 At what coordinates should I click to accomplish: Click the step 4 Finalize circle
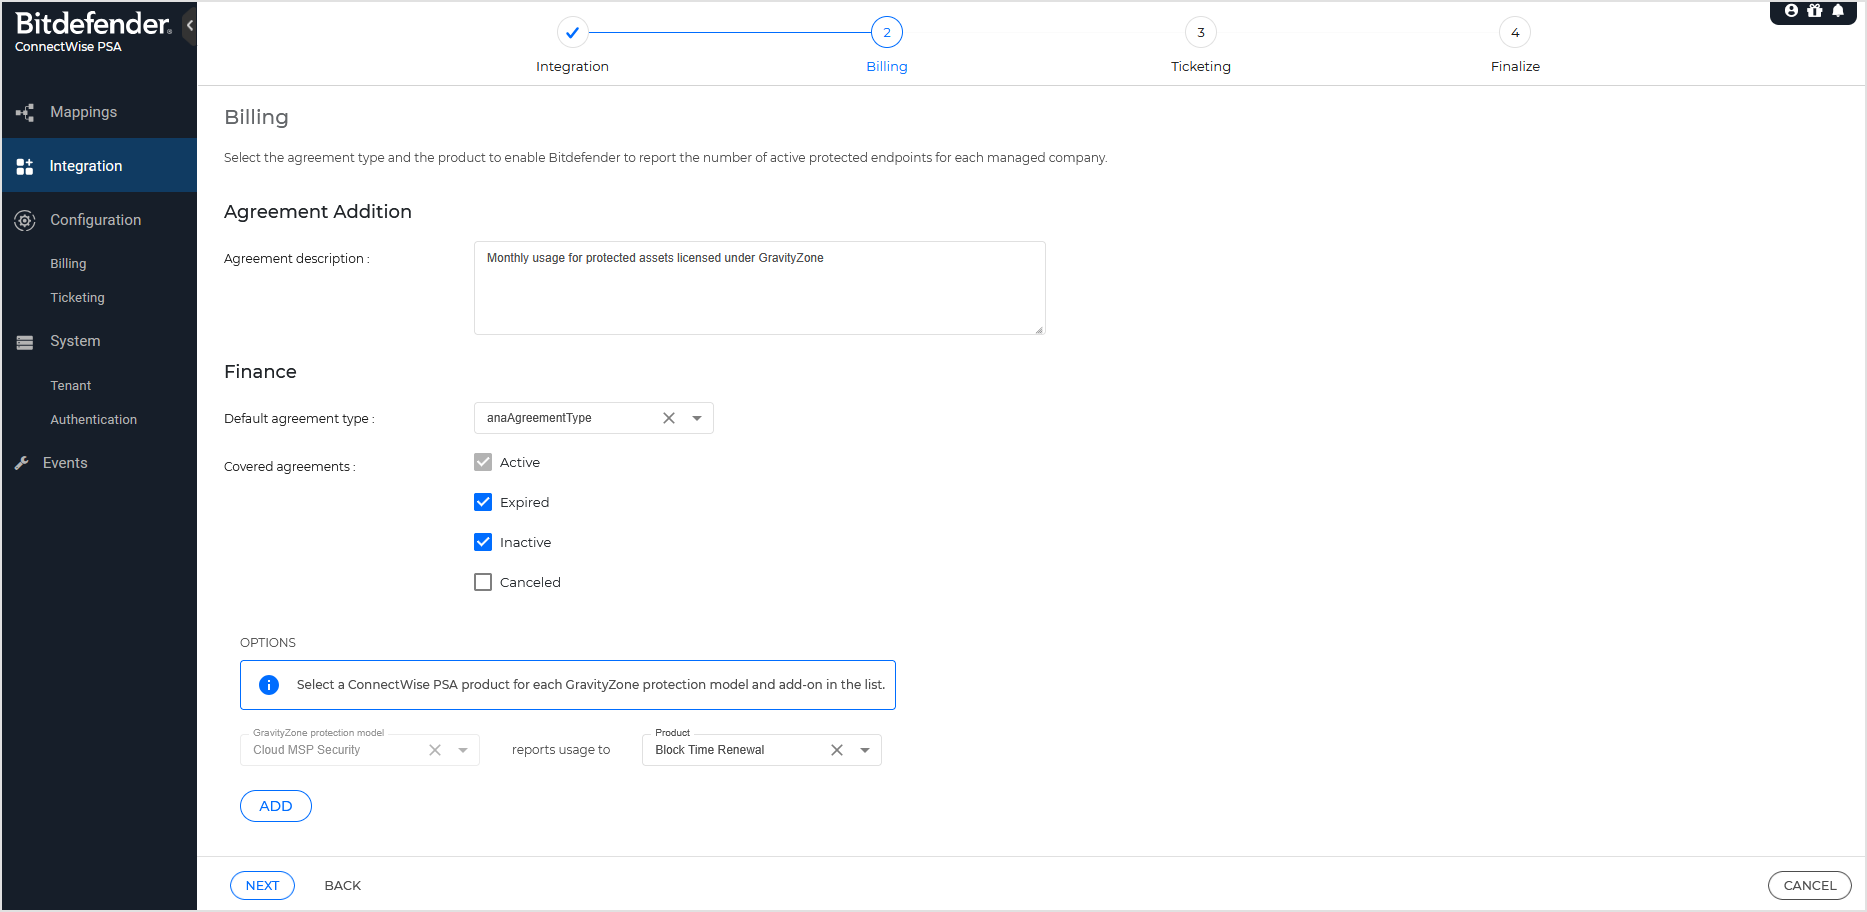tap(1515, 32)
